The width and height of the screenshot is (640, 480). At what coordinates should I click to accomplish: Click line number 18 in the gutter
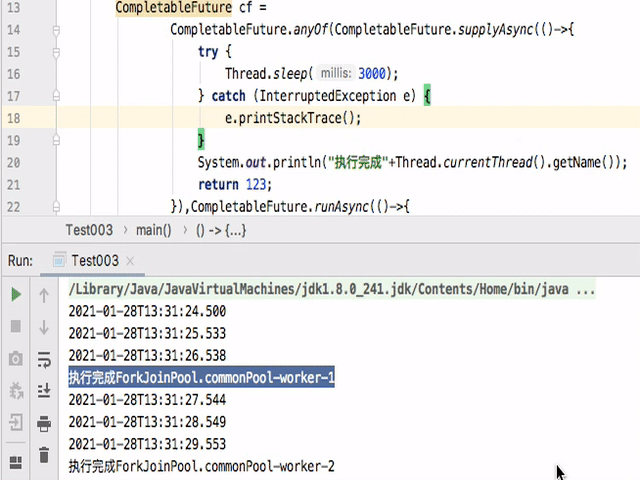point(13,118)
